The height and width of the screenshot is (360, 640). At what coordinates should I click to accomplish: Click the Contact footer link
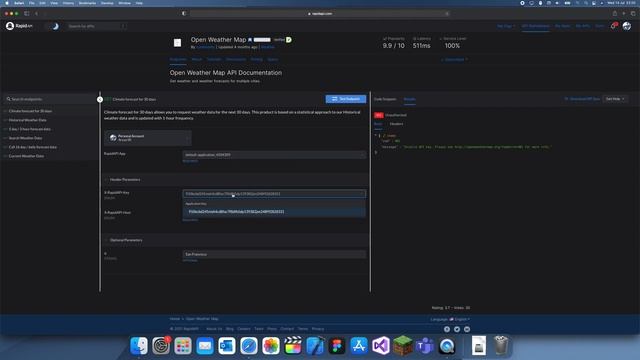coord(287,329)
